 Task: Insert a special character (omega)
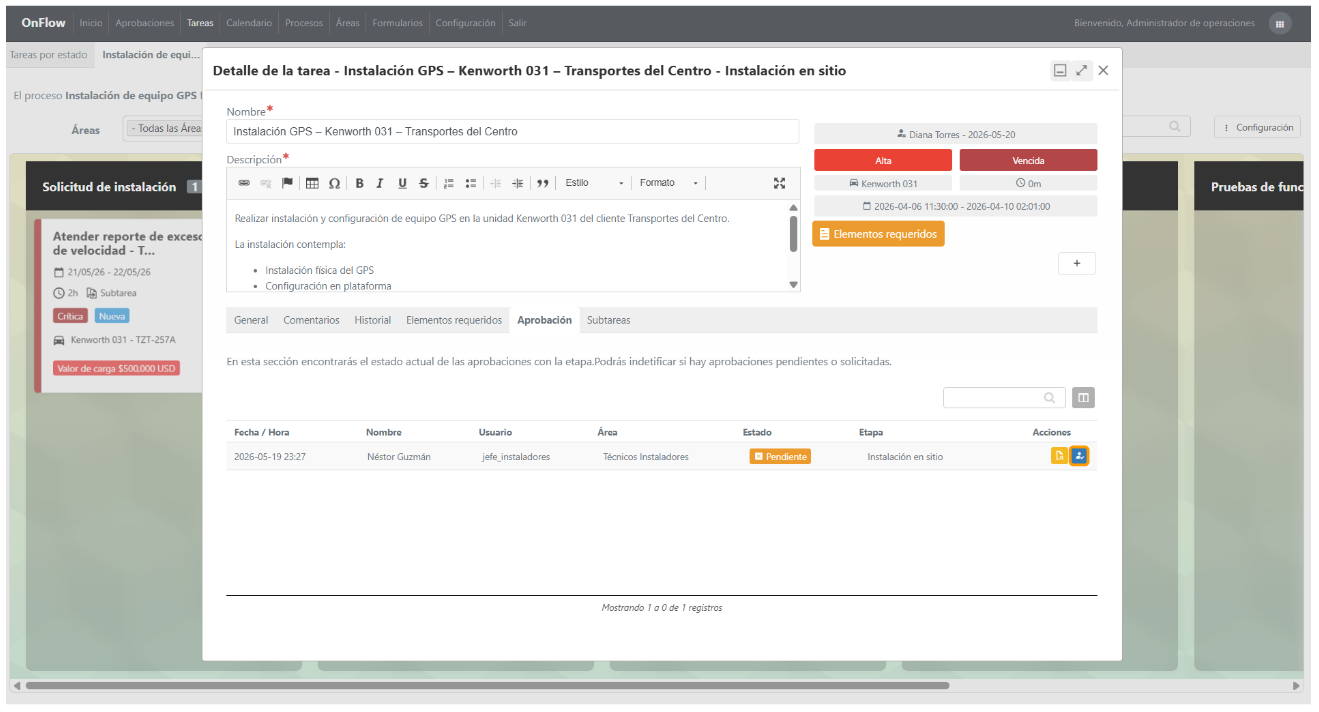click(334, 183)
